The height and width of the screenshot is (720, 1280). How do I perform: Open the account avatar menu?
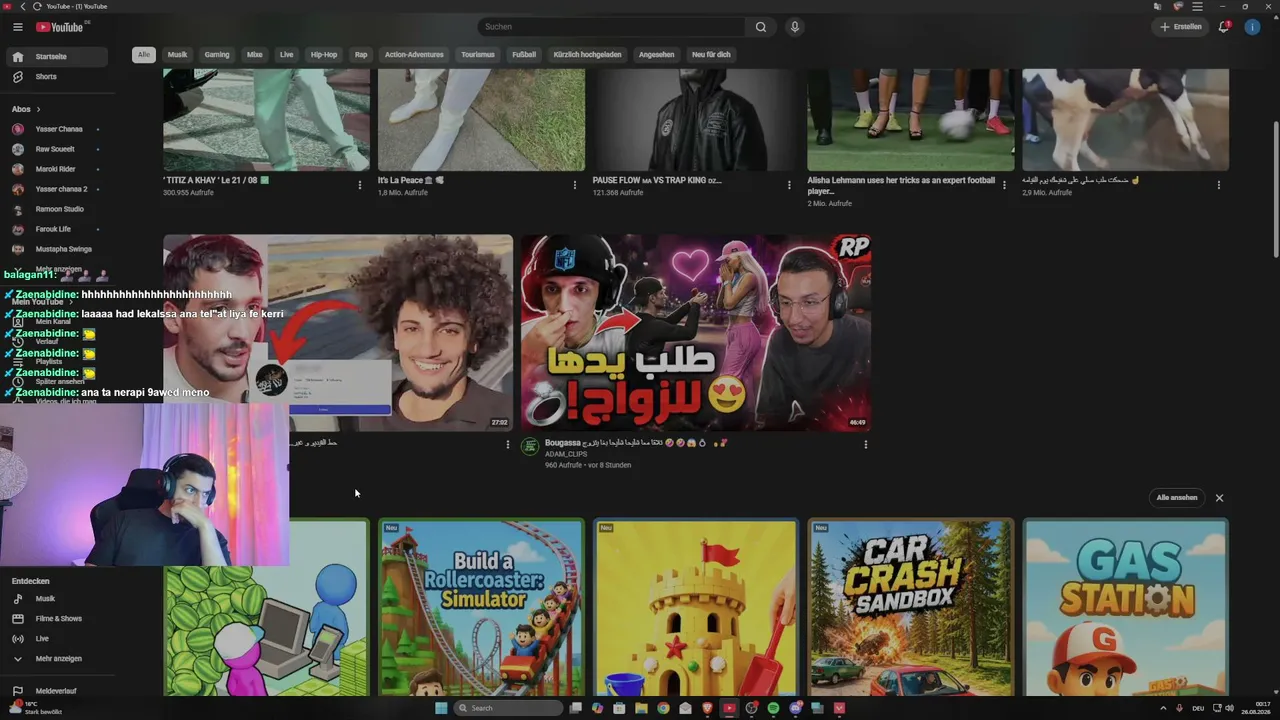1252,27
